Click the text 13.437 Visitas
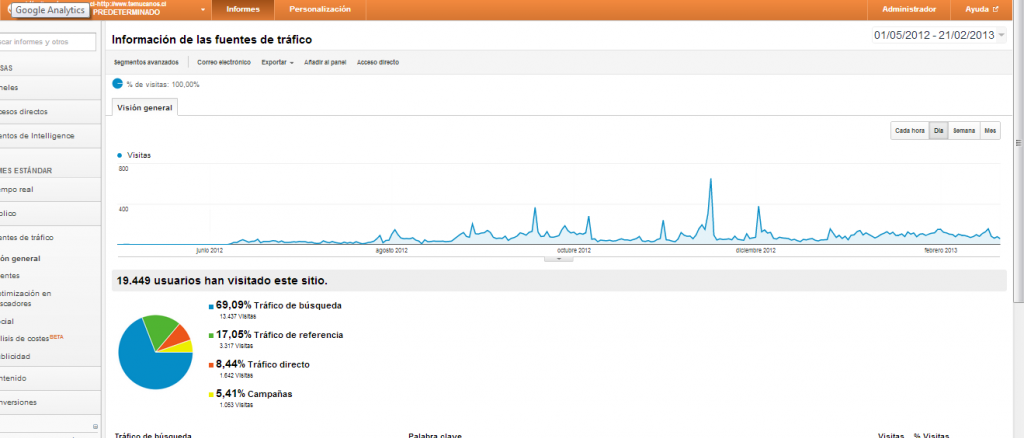 [x=236, y=316]
